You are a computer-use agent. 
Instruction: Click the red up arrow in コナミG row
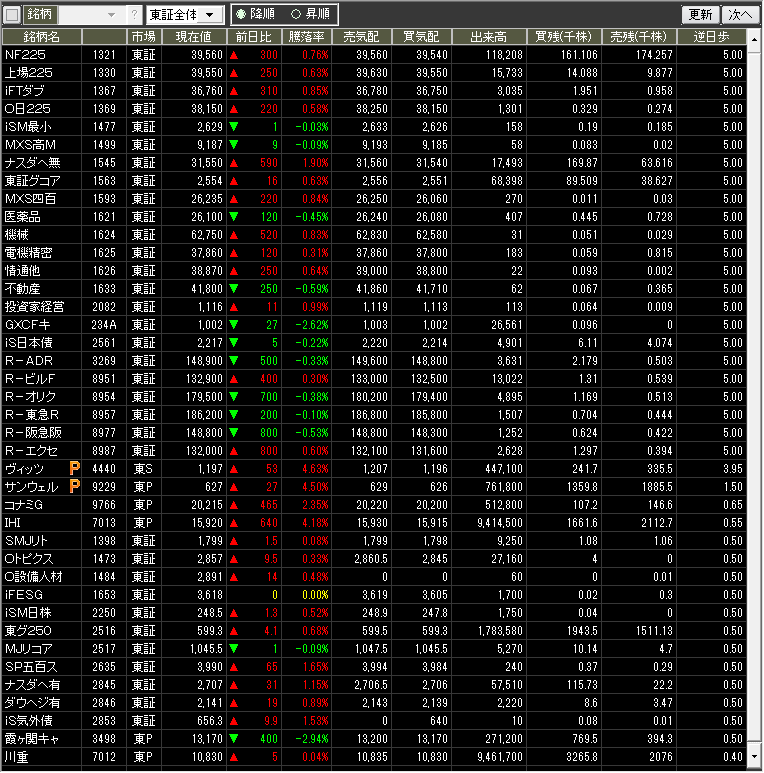pyautogui.click(x=234, y=505)
